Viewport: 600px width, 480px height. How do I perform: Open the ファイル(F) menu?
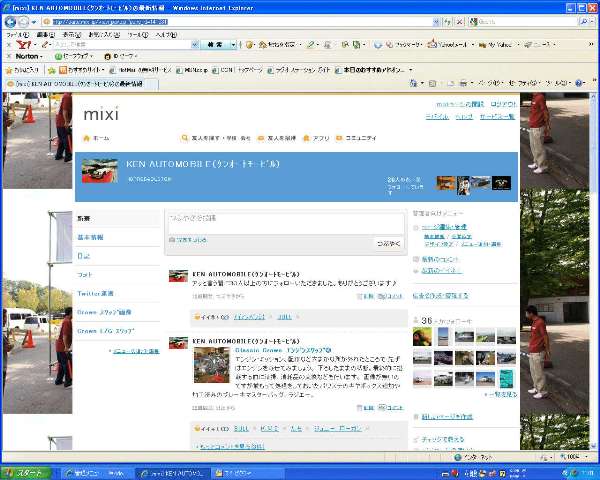point(17,35)
